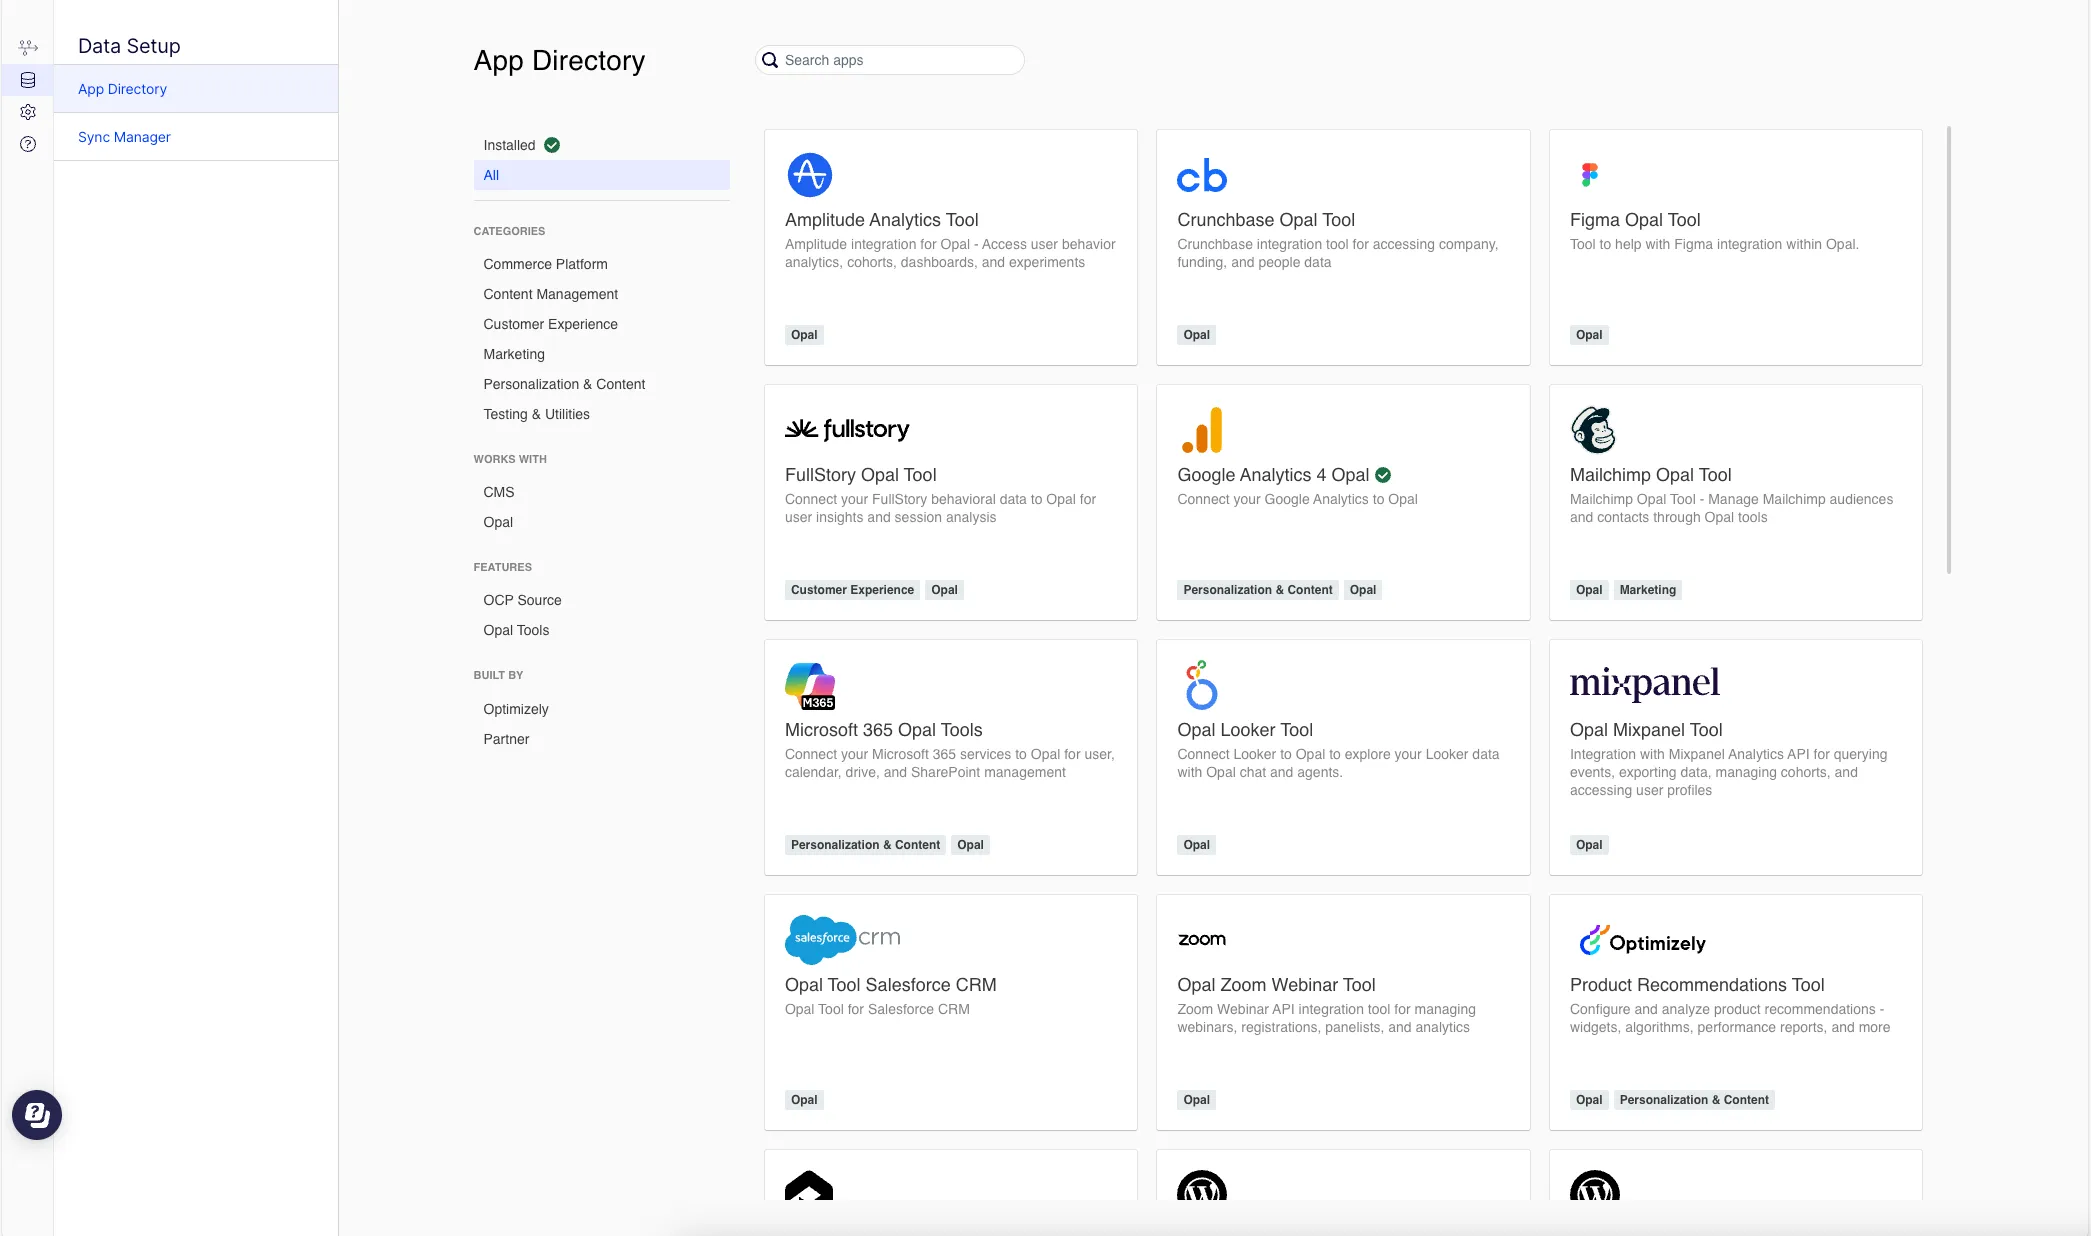The image size is (2091, 1236).
Task: Filter by Marketing category
Action: click(514, 354)
